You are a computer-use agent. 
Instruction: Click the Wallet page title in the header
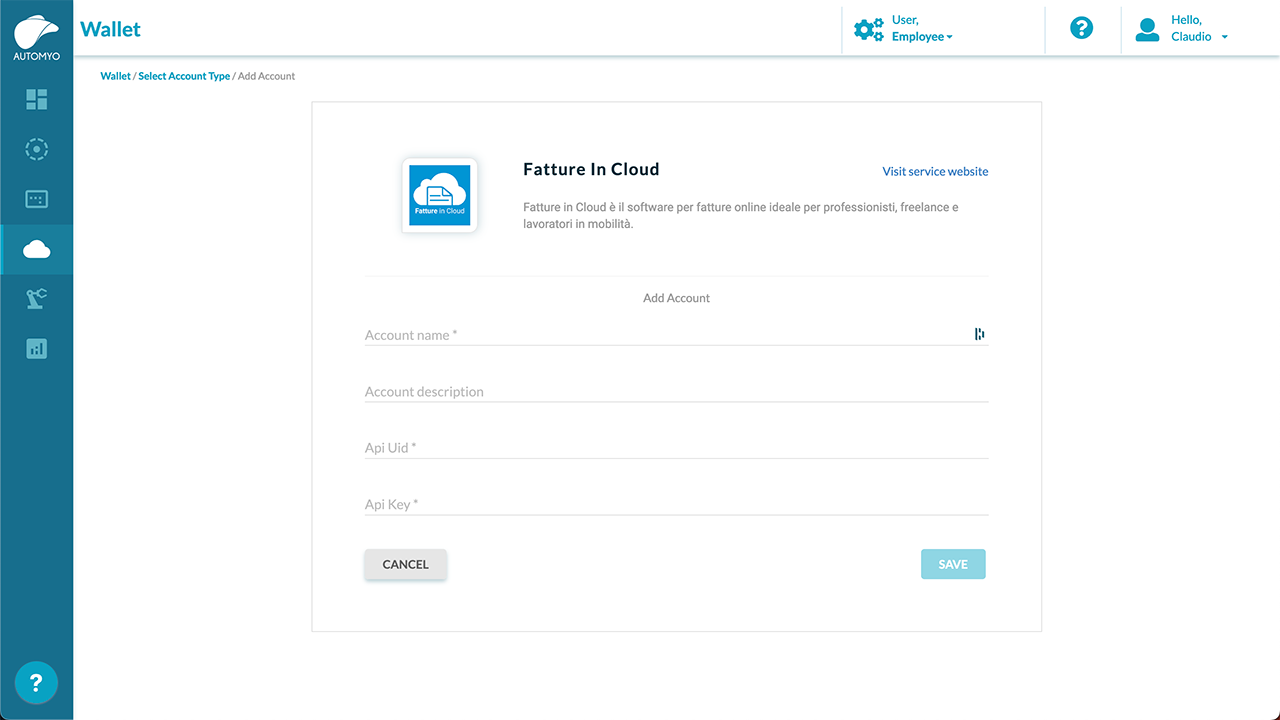coord(110,29)
